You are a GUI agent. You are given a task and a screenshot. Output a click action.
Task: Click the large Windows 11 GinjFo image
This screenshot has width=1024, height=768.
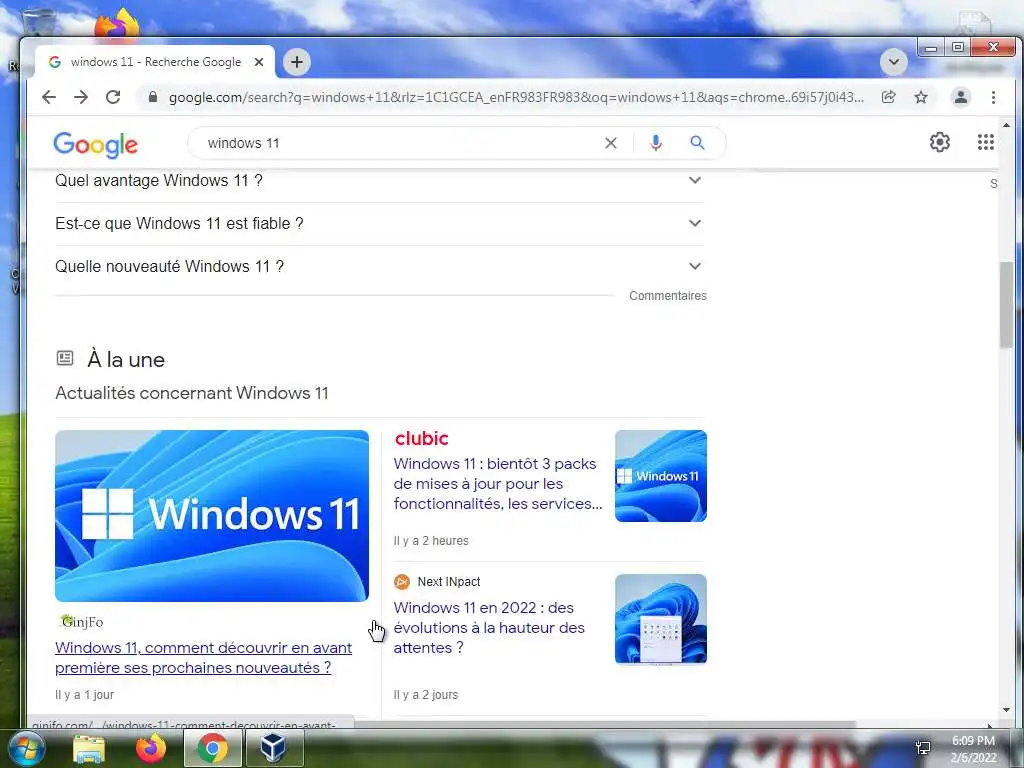[x=212, y=516]
